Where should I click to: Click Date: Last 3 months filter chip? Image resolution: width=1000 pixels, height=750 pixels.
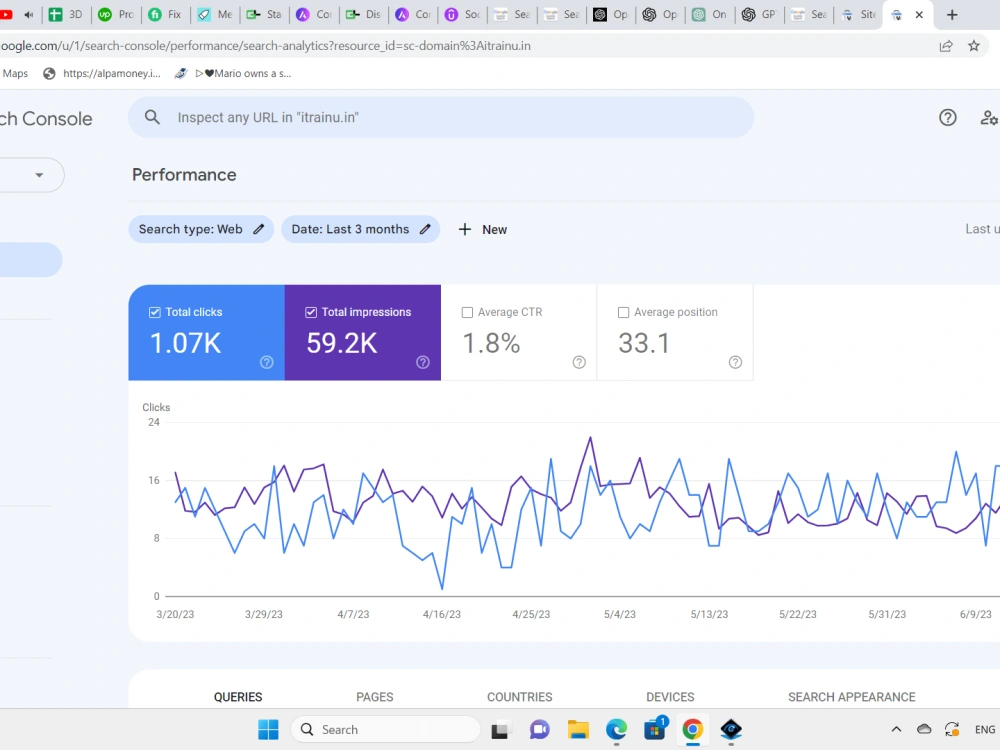tap(360, 229)
